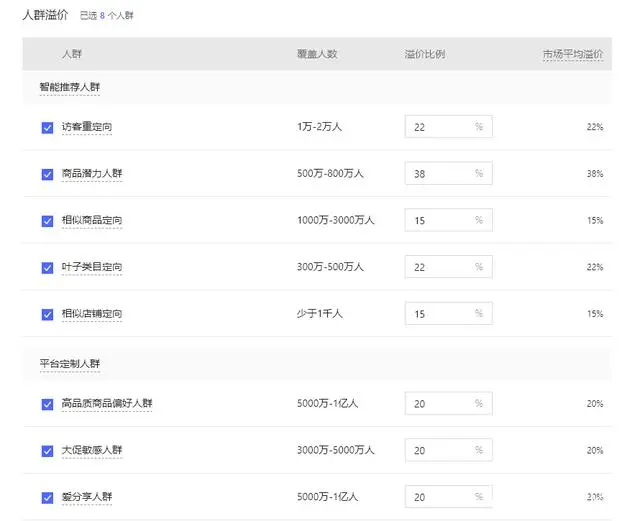Click the 300万-500万人 coverage value

coord(330,267)
